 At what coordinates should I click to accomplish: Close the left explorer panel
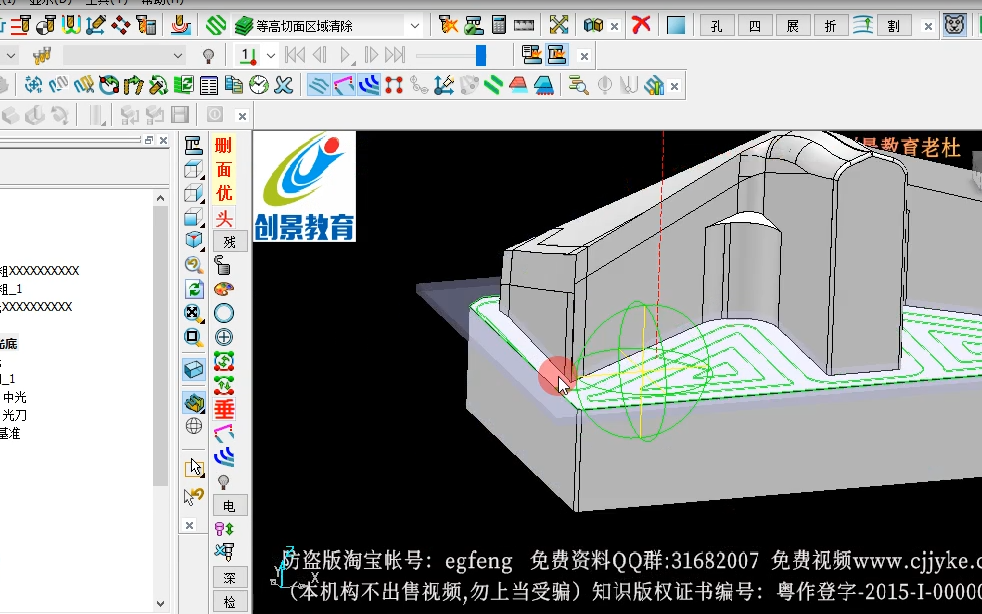coord(163,140)
